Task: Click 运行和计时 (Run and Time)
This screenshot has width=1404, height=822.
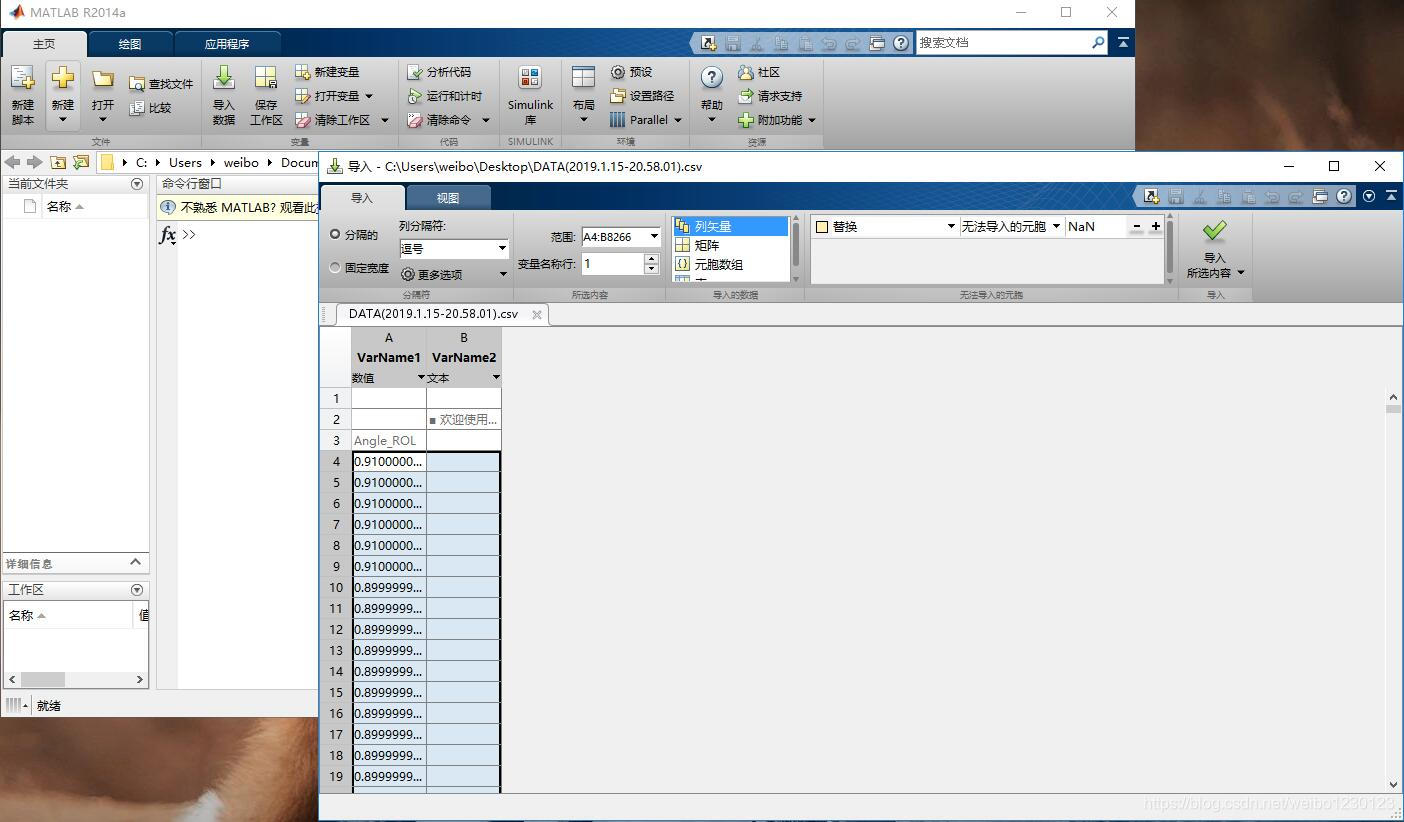Action: [x=445, y=96]
